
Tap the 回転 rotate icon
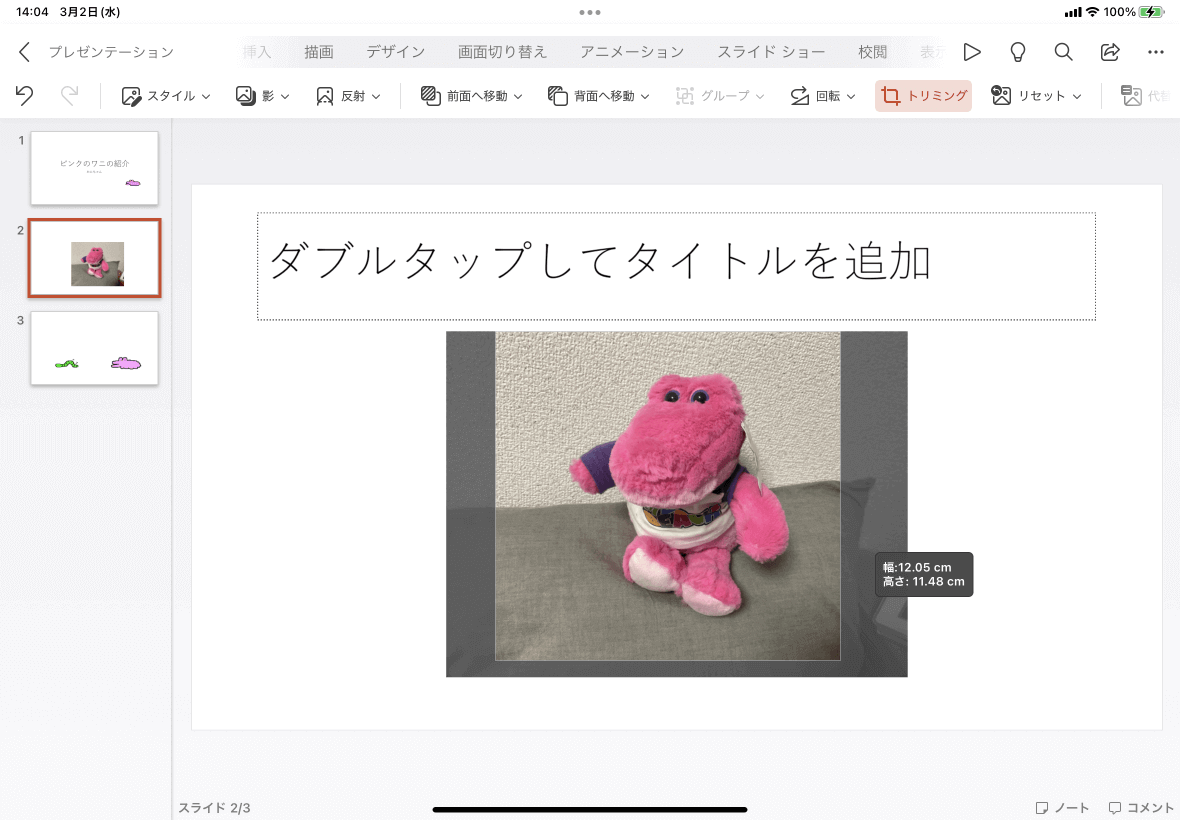(799, 96)
